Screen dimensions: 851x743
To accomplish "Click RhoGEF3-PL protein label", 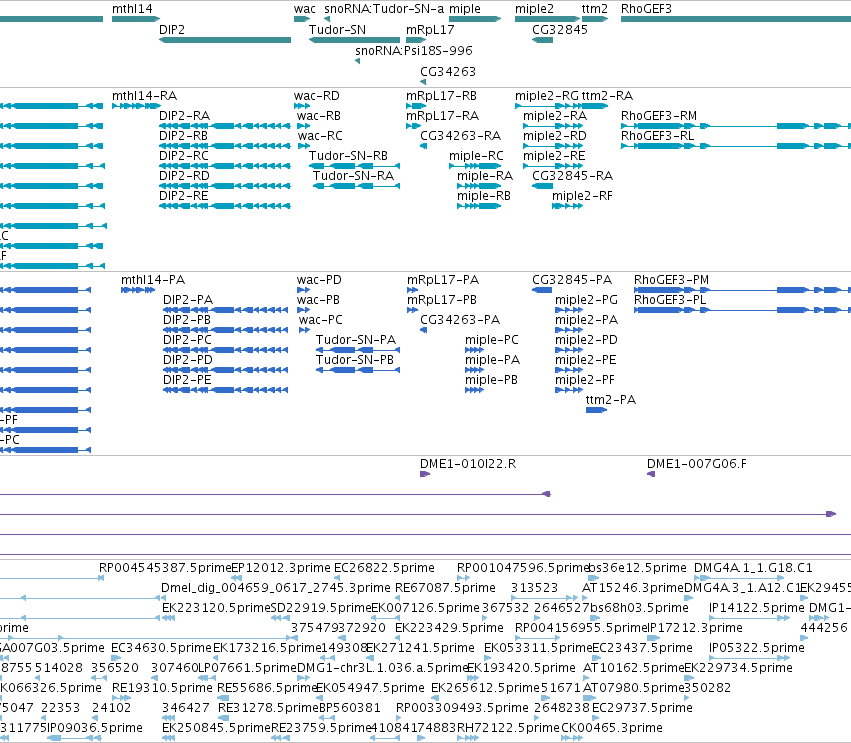I will tap(670, 300).
